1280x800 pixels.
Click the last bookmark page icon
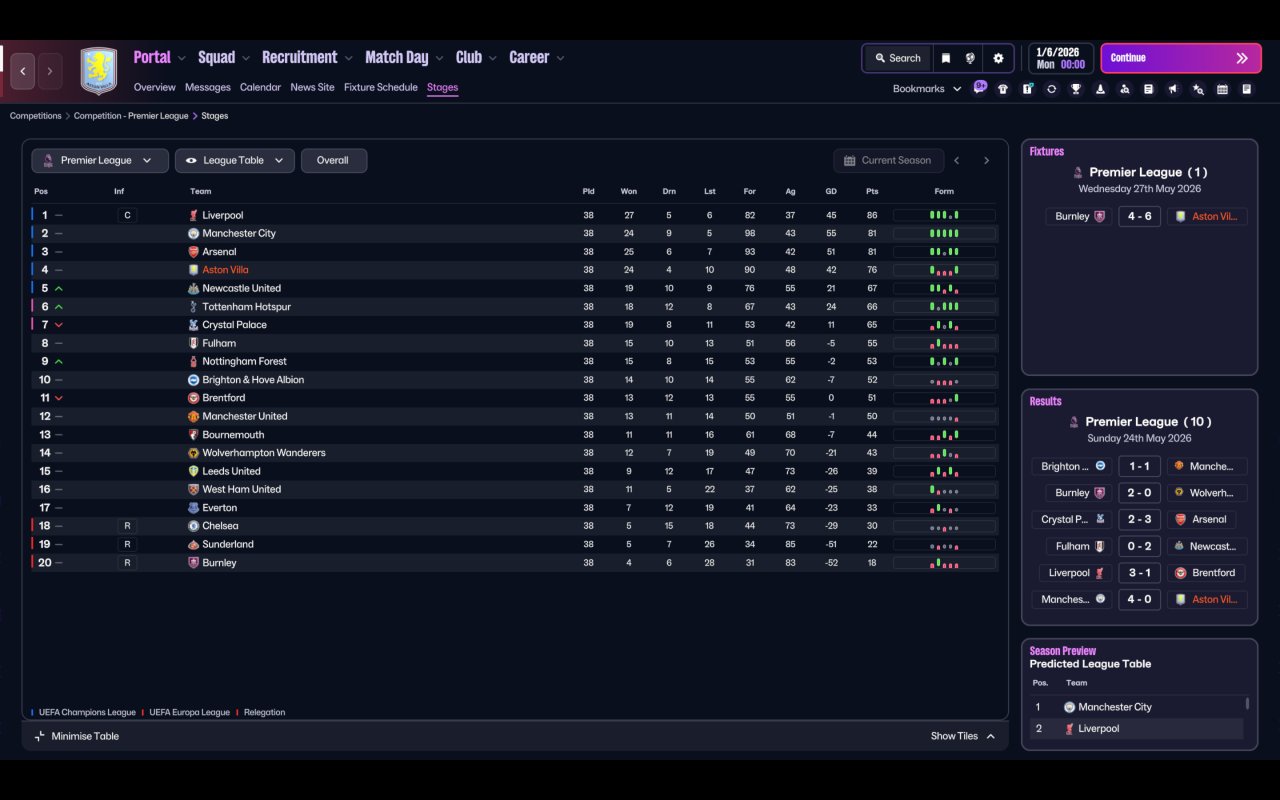point(1247,89)
